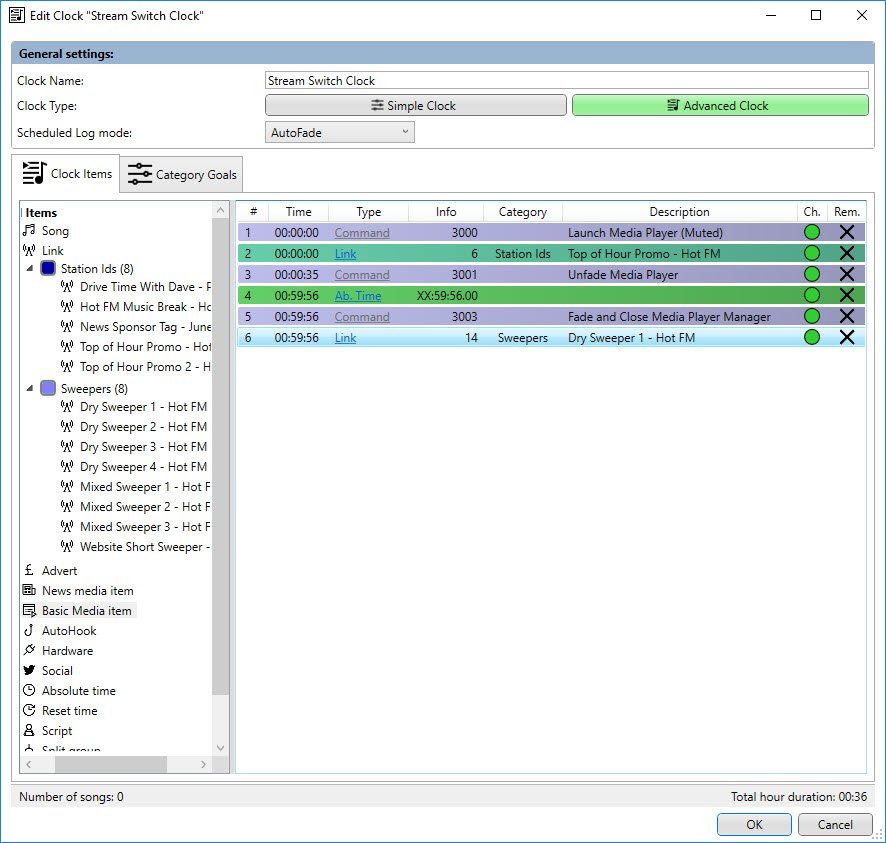Click the Link antenna icon in Items
The image size is (886, 843).
[x=29, y=250]
